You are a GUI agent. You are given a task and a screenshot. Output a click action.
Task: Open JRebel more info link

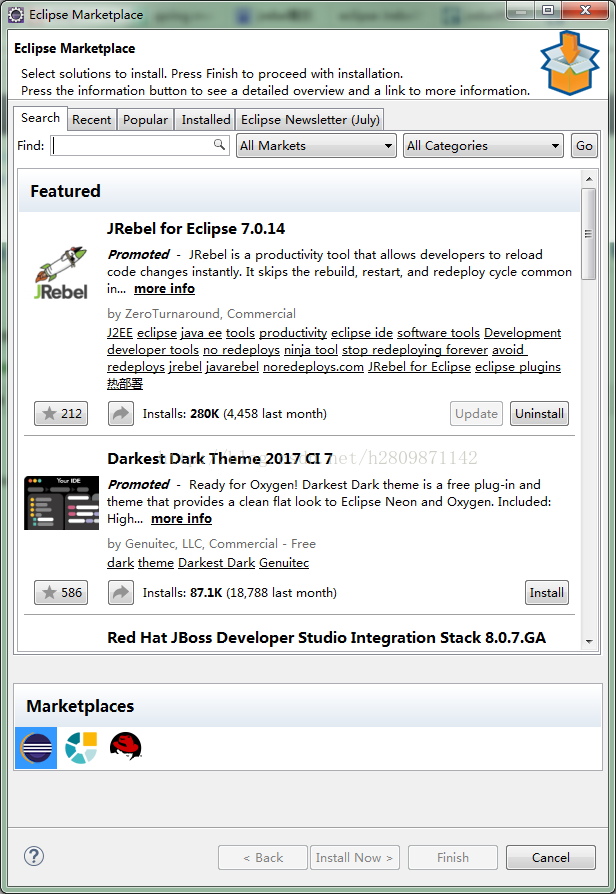click(x=164, y=288)
